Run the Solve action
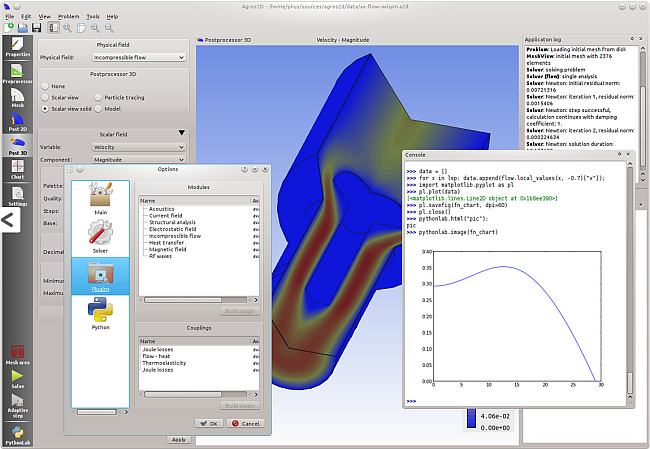The height and width of the screenshot is (449, 650). tap(17, 380)
